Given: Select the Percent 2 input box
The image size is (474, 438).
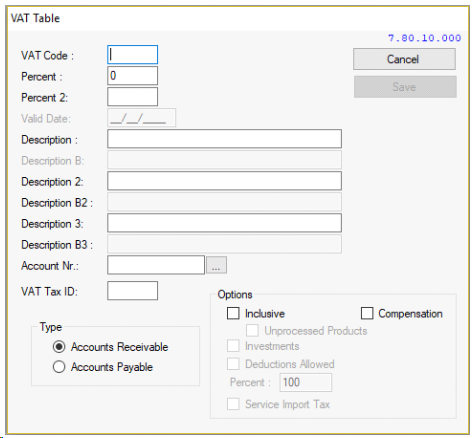Looking at the screenshot, I should (132, 97).
